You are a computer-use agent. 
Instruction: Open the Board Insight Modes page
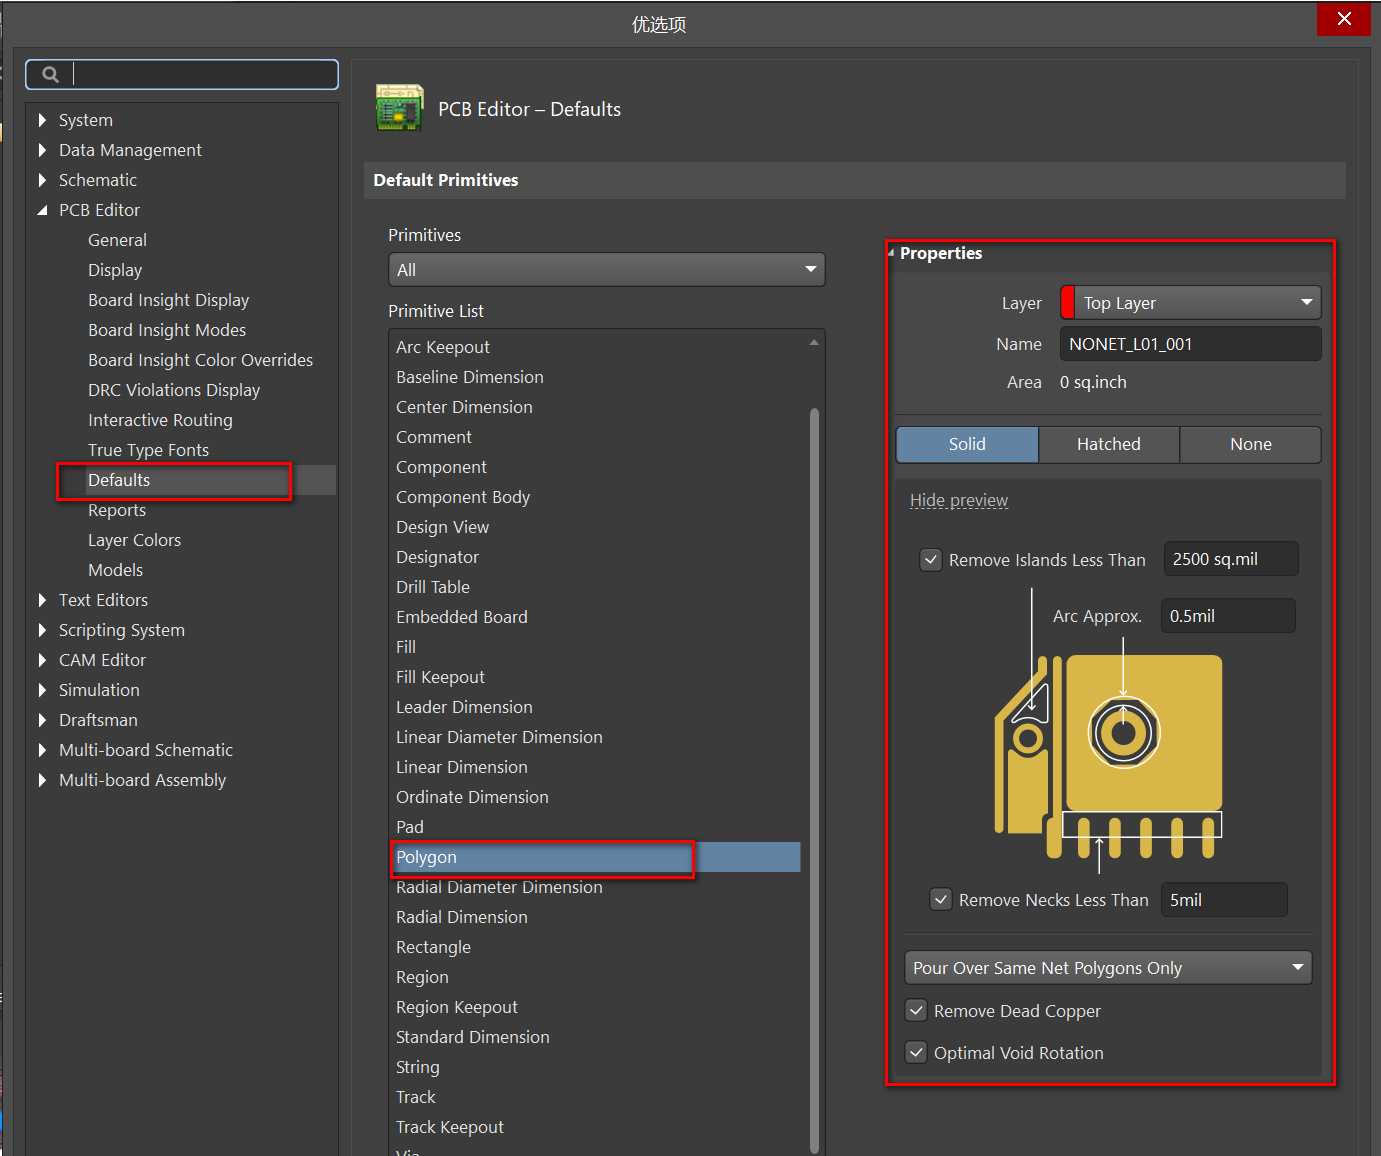tap(167, 330)
